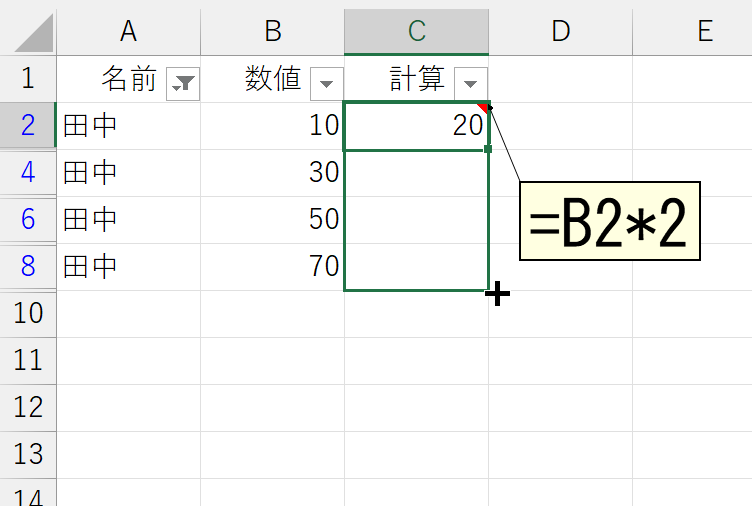Click the 計算 header cell text
This screenshot has width=752, height=506.
[417, 79]
